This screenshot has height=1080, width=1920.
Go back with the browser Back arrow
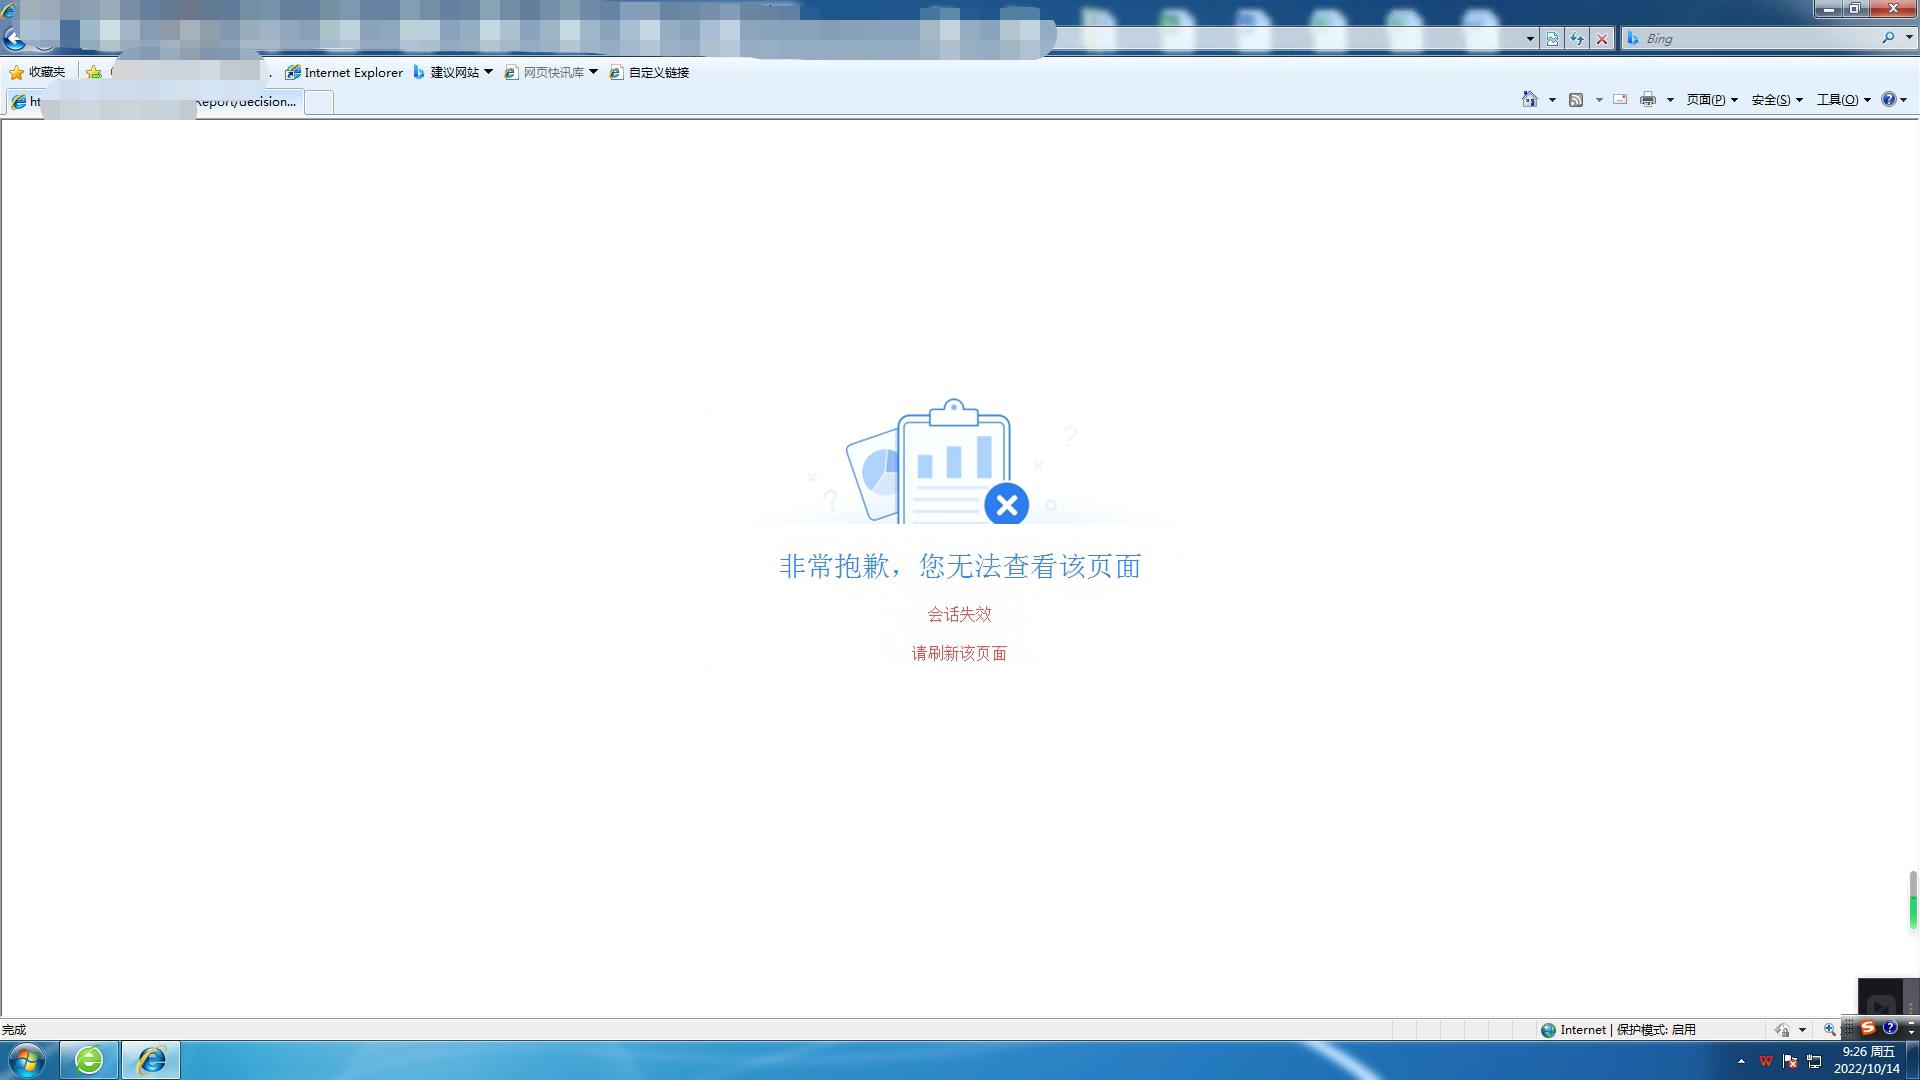(x=14, y=39)
